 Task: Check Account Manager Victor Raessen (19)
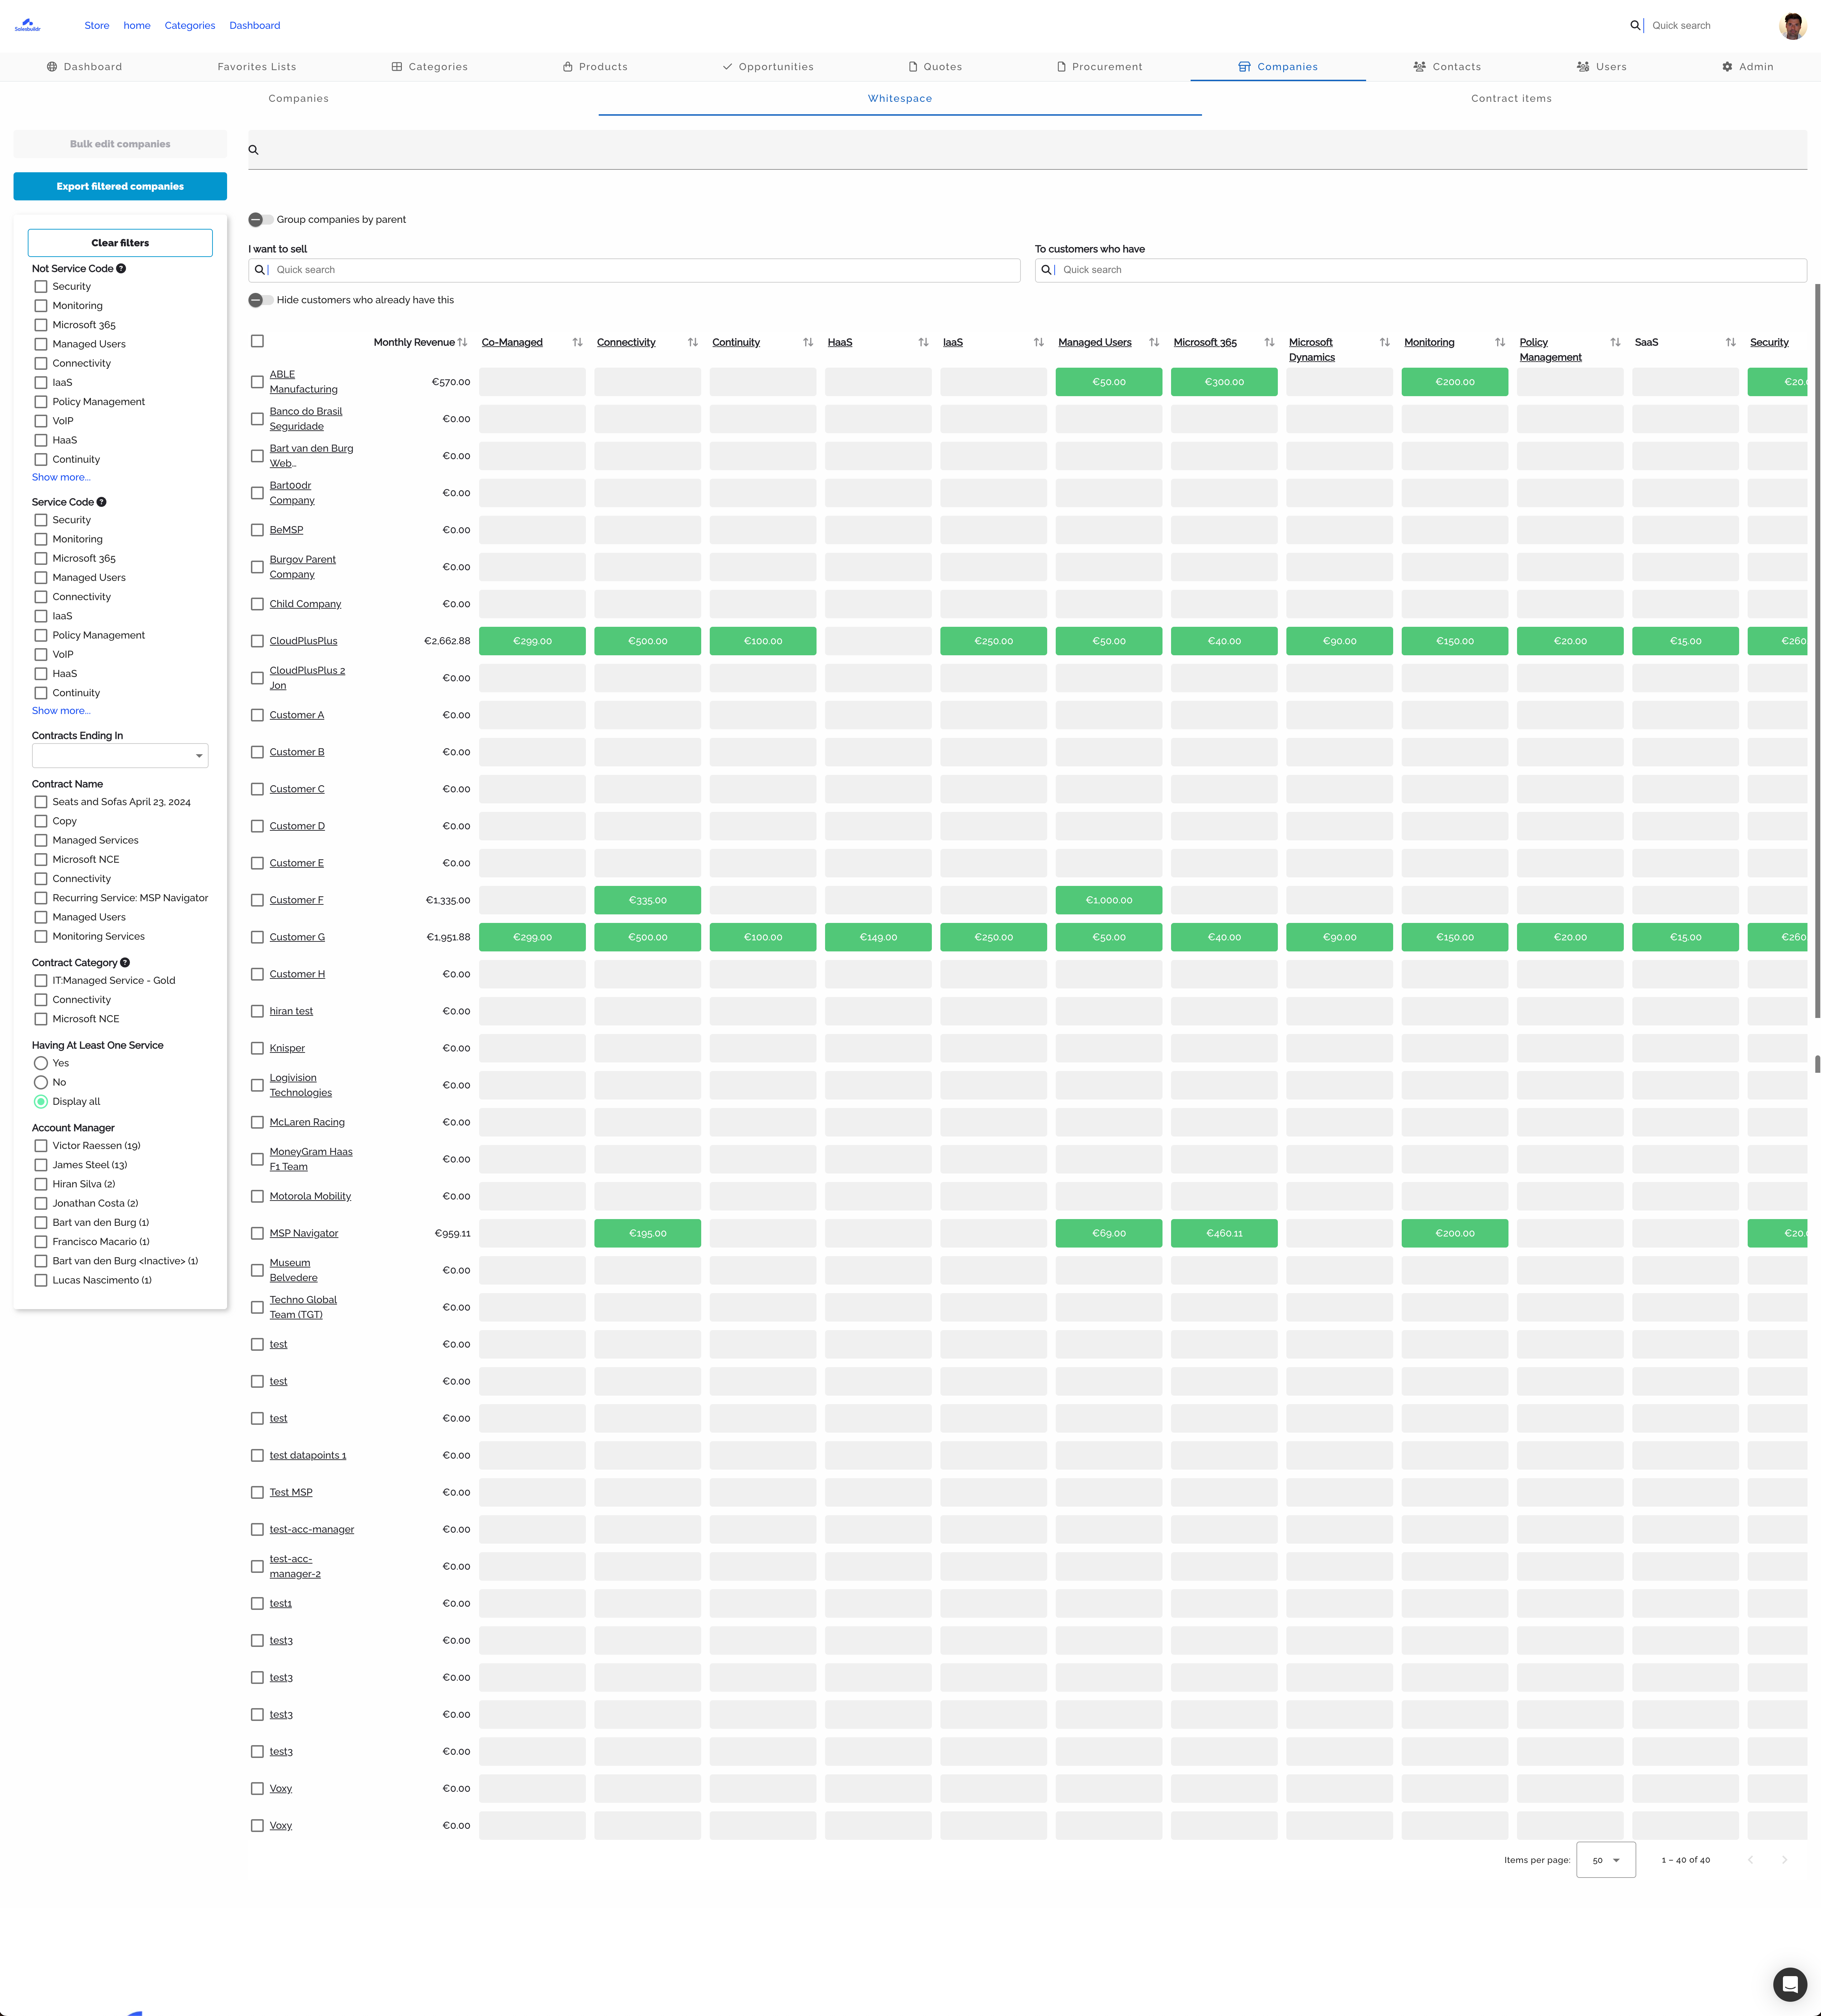(41, 1146)
